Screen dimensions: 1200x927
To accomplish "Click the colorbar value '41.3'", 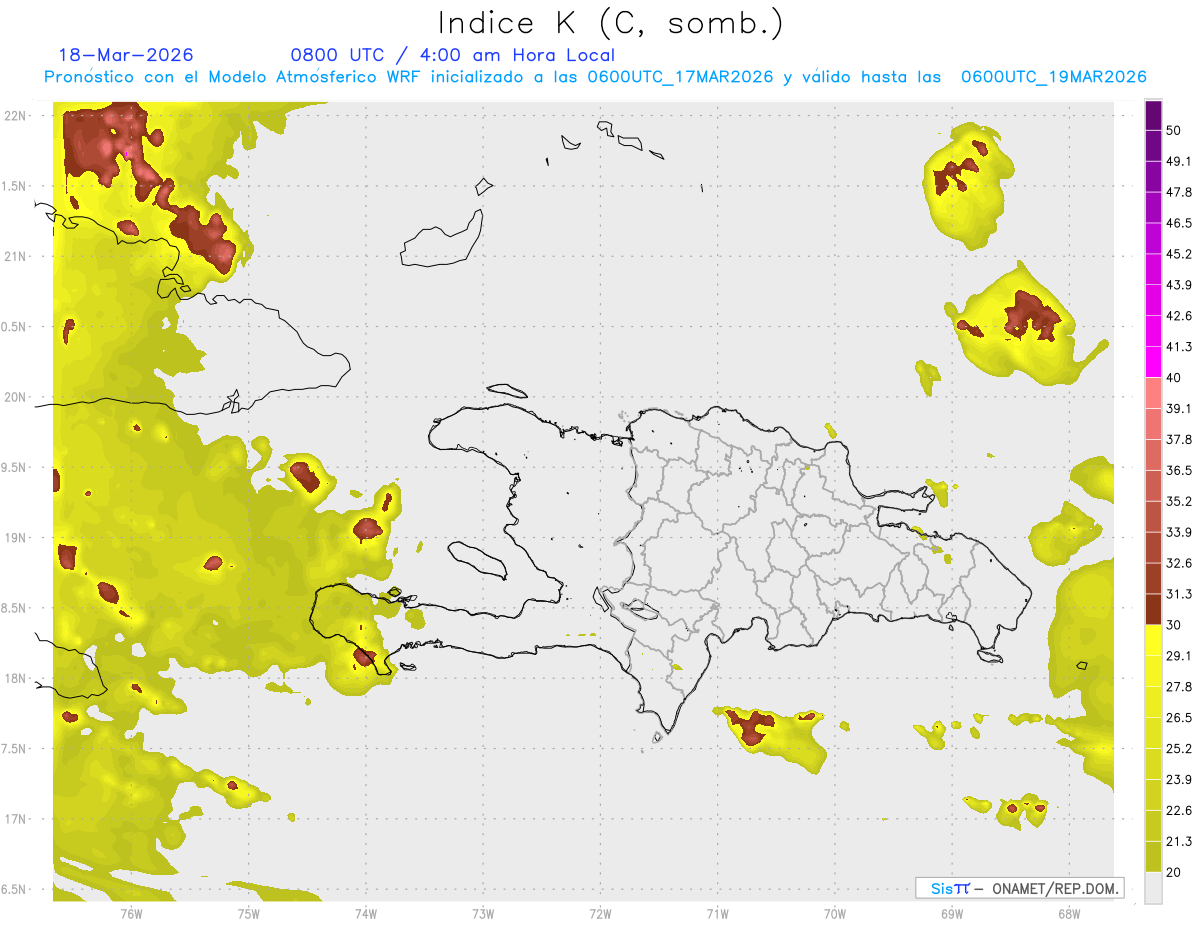I will click(x=1179, y=347).
